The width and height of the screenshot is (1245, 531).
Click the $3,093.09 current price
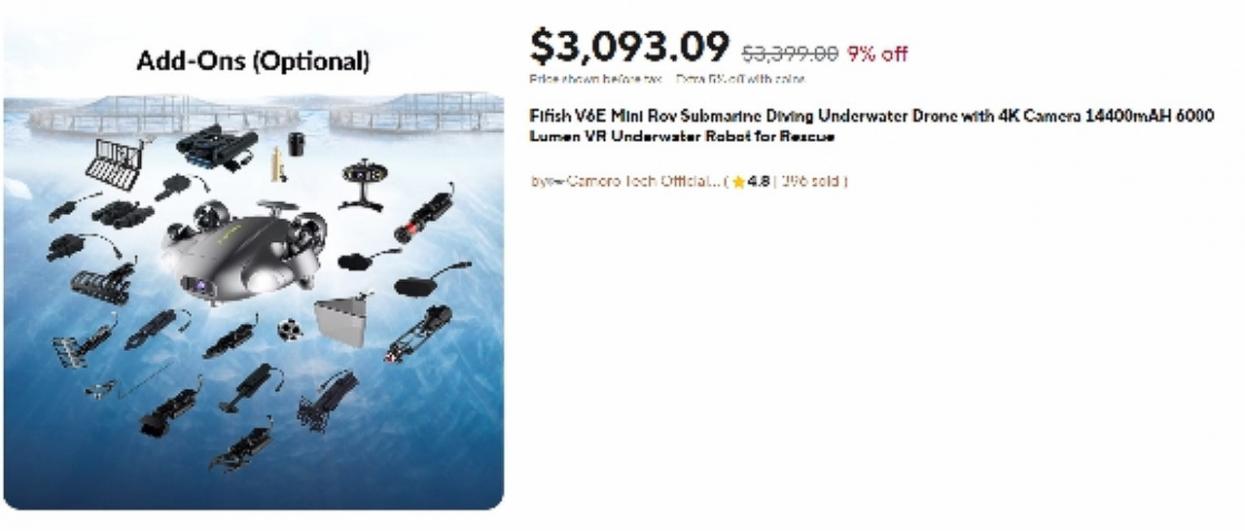tap(630, 46)
